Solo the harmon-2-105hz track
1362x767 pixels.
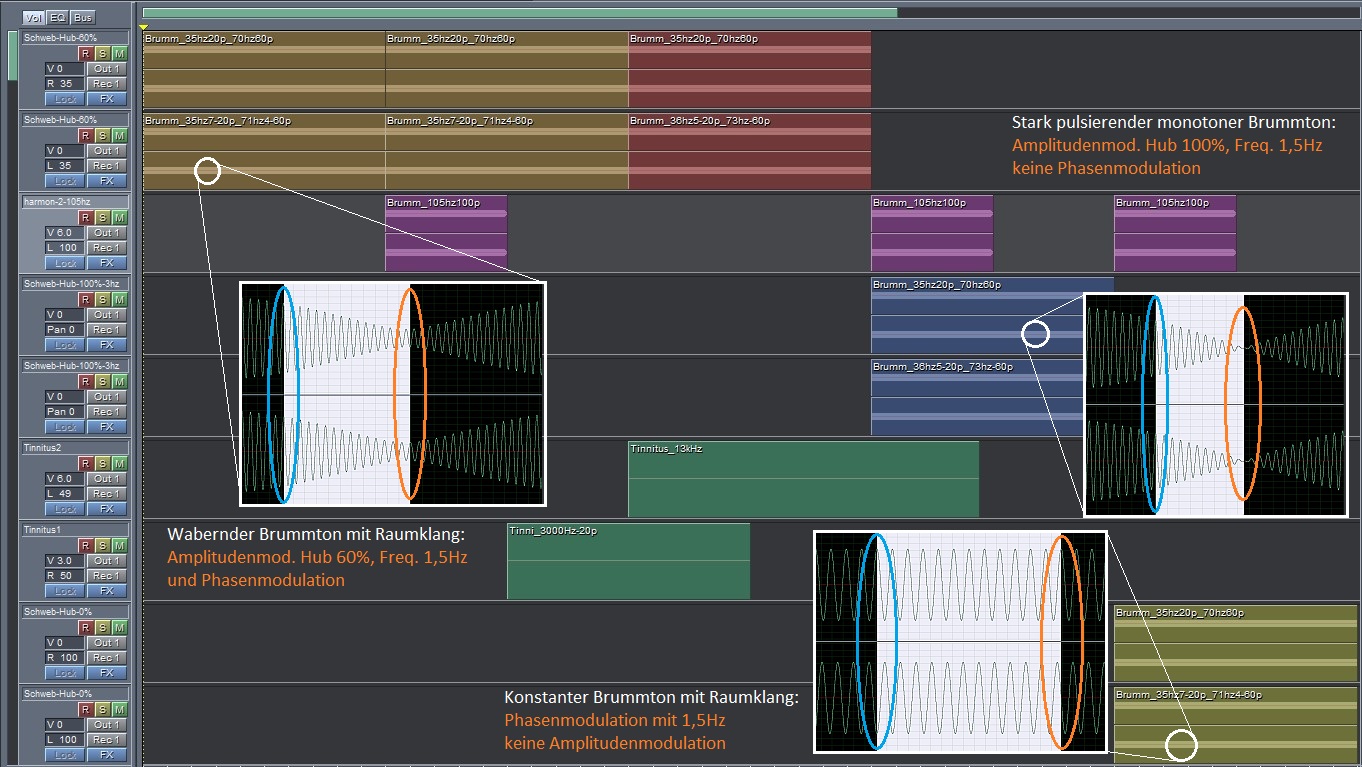[103, 217]
